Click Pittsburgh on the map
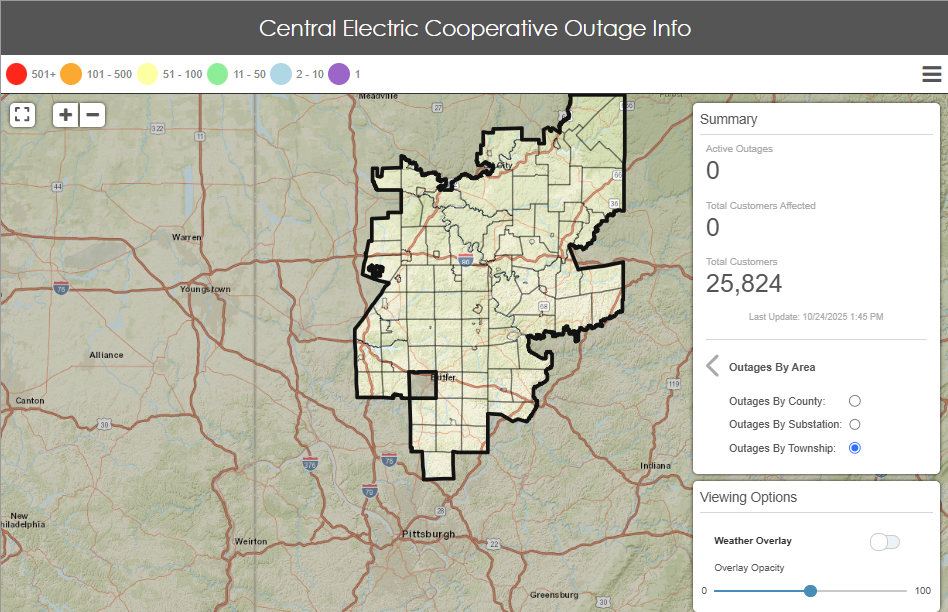Screen dimensions: 948x612 (427, 534)
